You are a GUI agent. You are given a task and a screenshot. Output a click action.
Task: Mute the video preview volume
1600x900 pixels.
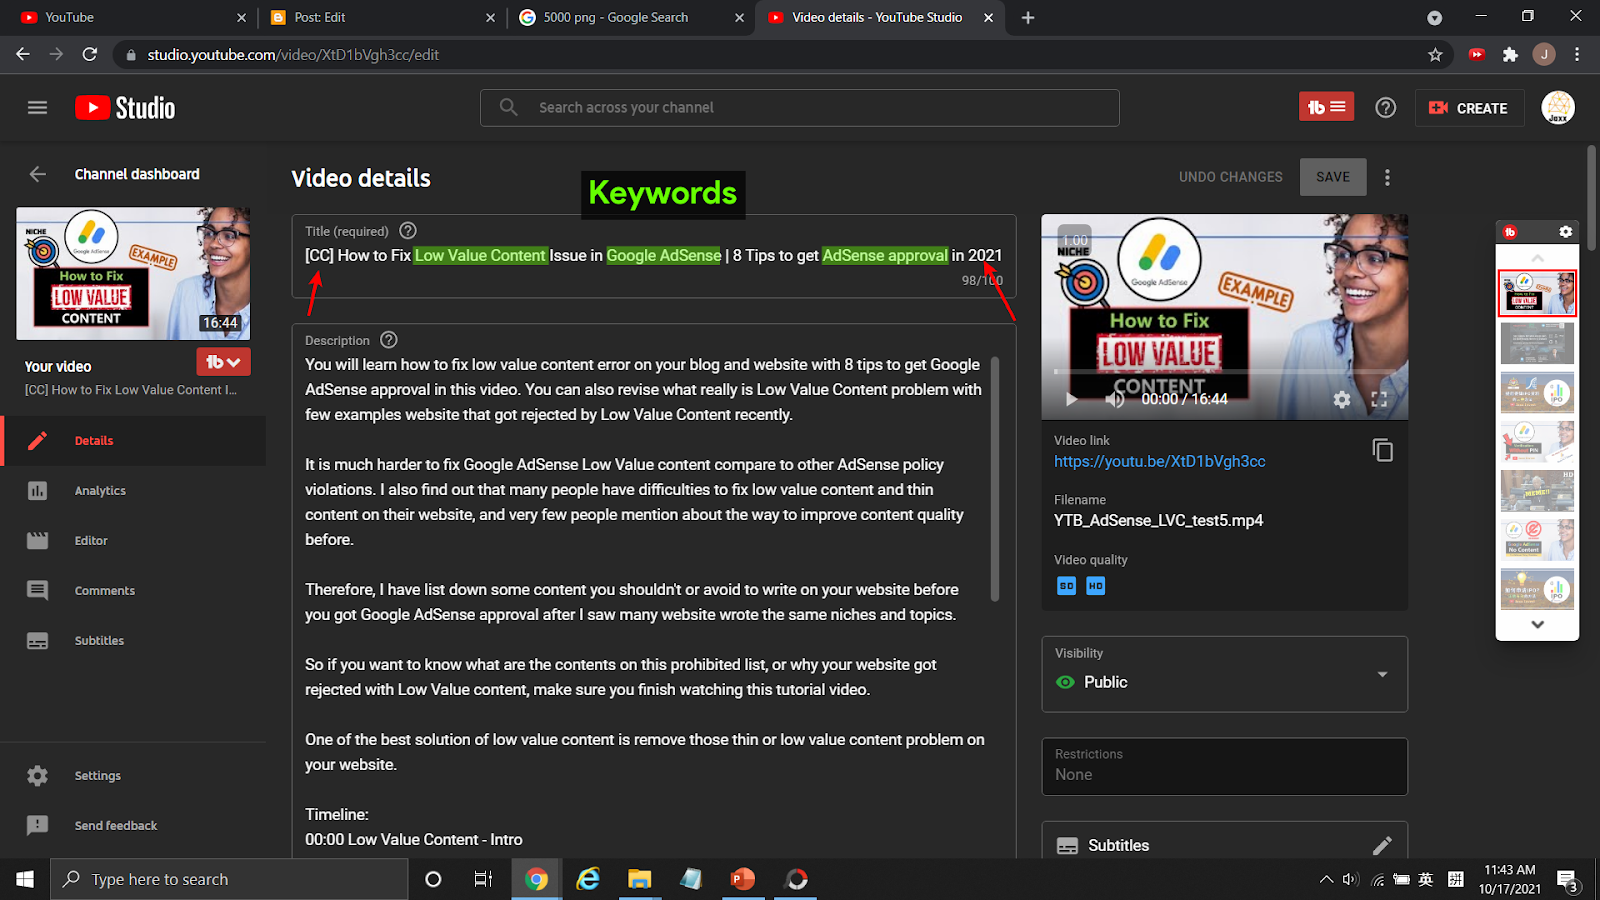click(x=1114, y=399)
